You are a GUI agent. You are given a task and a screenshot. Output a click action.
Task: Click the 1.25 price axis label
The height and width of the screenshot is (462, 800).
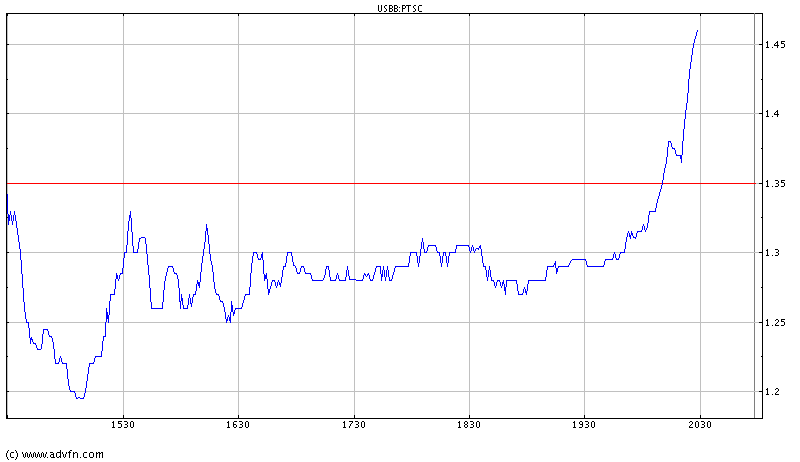click(x=776, y=323)
